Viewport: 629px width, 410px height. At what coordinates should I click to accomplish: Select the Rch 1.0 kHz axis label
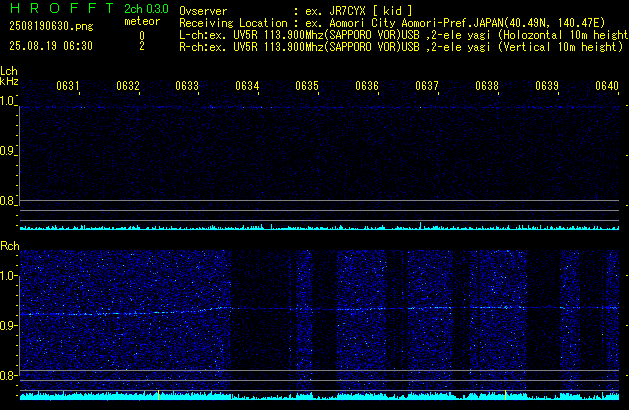(x=8, y=276)
